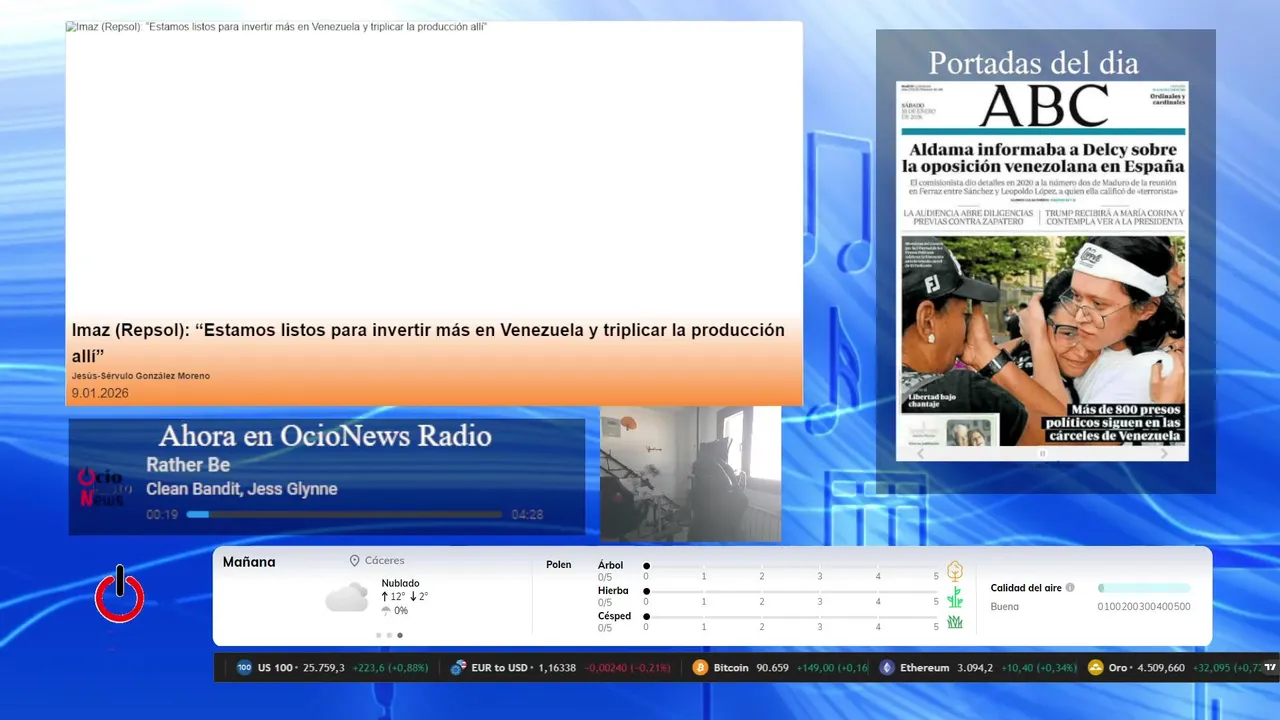Click the Césped grass pollen icon

click(955, 622)
